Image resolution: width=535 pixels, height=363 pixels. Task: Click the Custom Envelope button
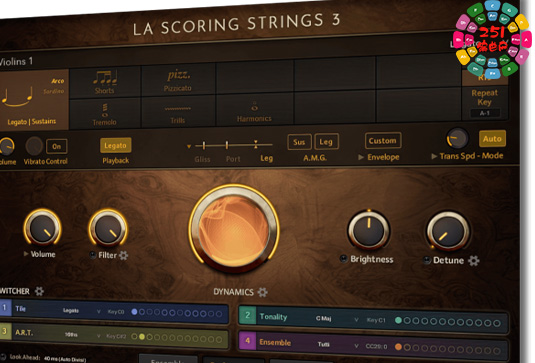point(383,141)
